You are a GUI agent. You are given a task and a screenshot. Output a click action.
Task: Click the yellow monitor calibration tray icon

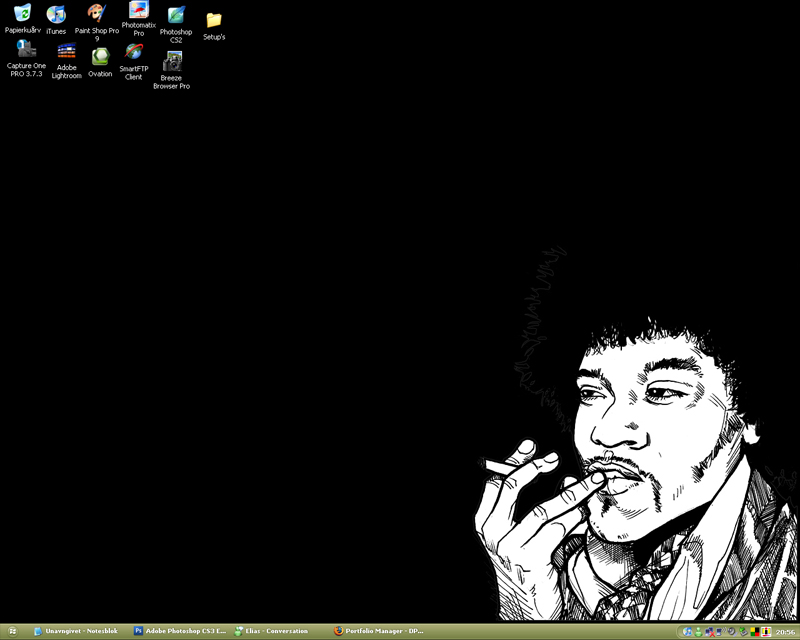tap(766, 632)
